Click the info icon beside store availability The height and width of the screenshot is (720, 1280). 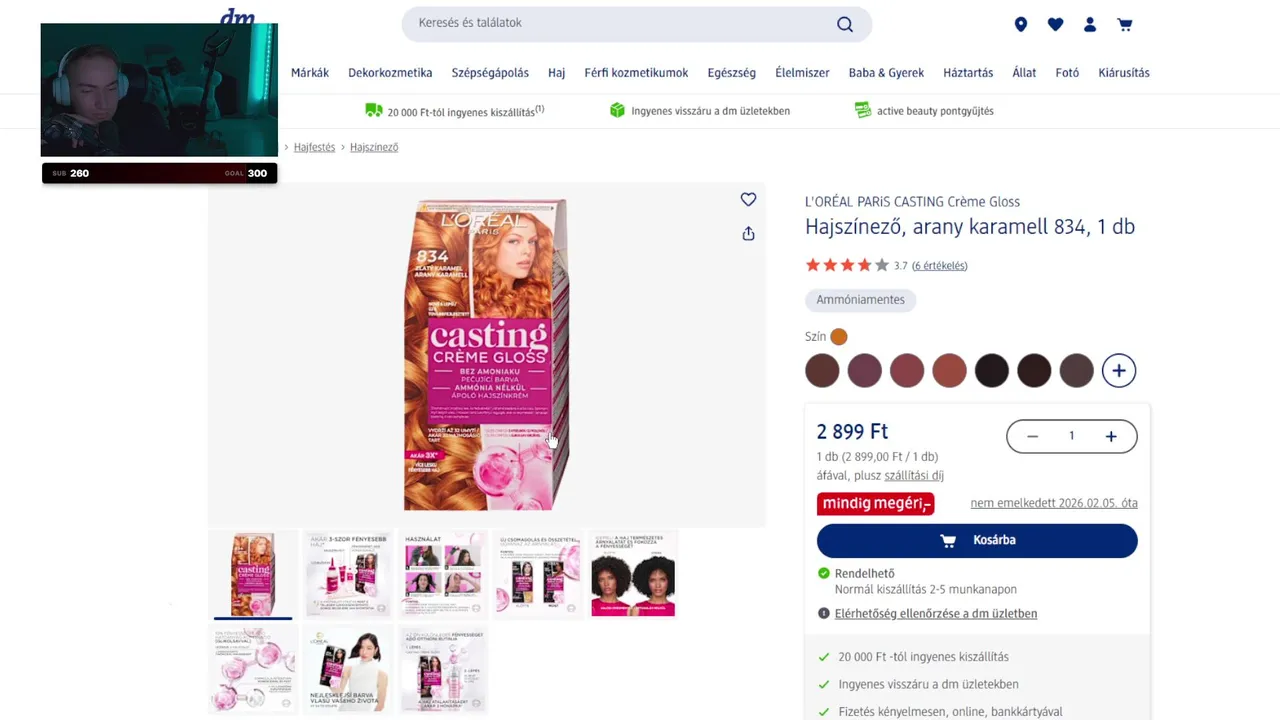(x=824, y=614)
